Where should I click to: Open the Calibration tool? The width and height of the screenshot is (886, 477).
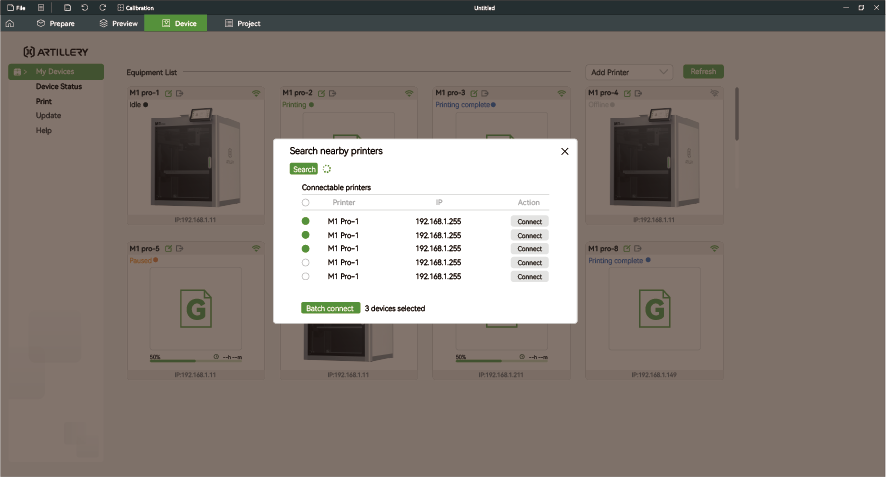coord(136,8)
